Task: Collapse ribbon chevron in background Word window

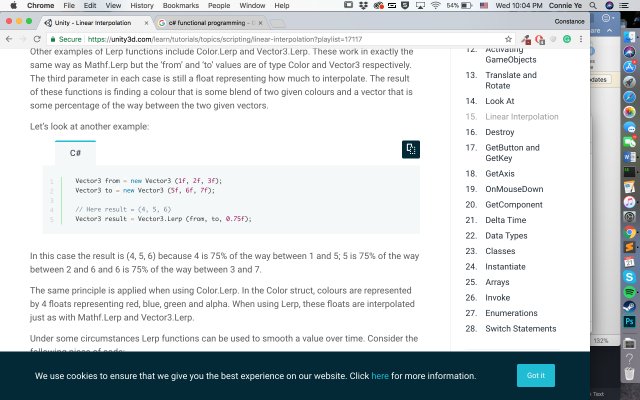Action: (609, 31)
